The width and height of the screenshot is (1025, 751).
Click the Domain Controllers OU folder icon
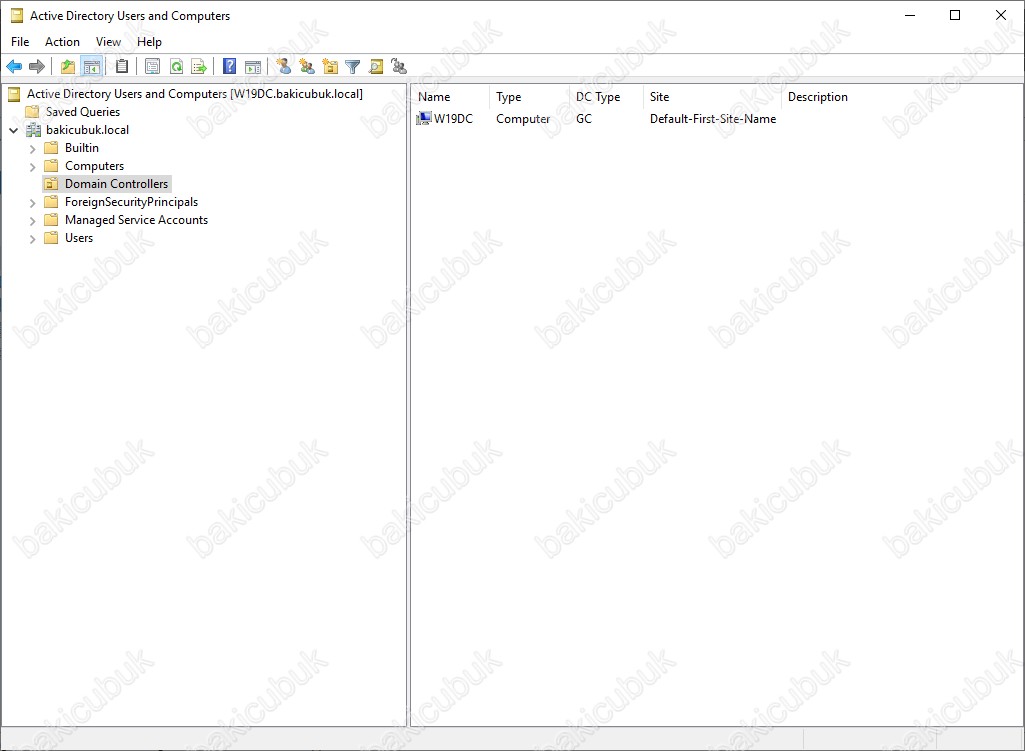(x=51, y=184)
